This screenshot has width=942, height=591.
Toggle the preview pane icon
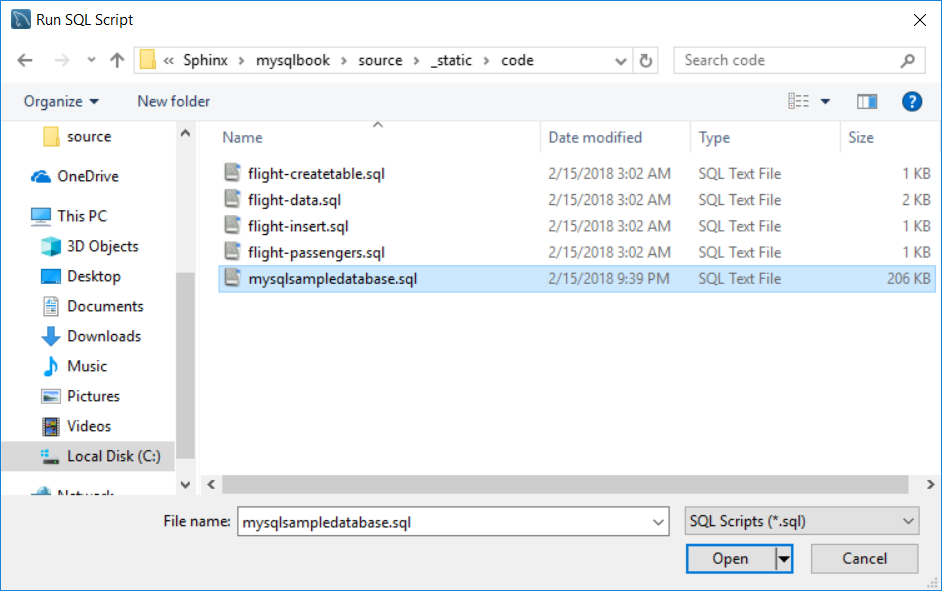(866, 101)
